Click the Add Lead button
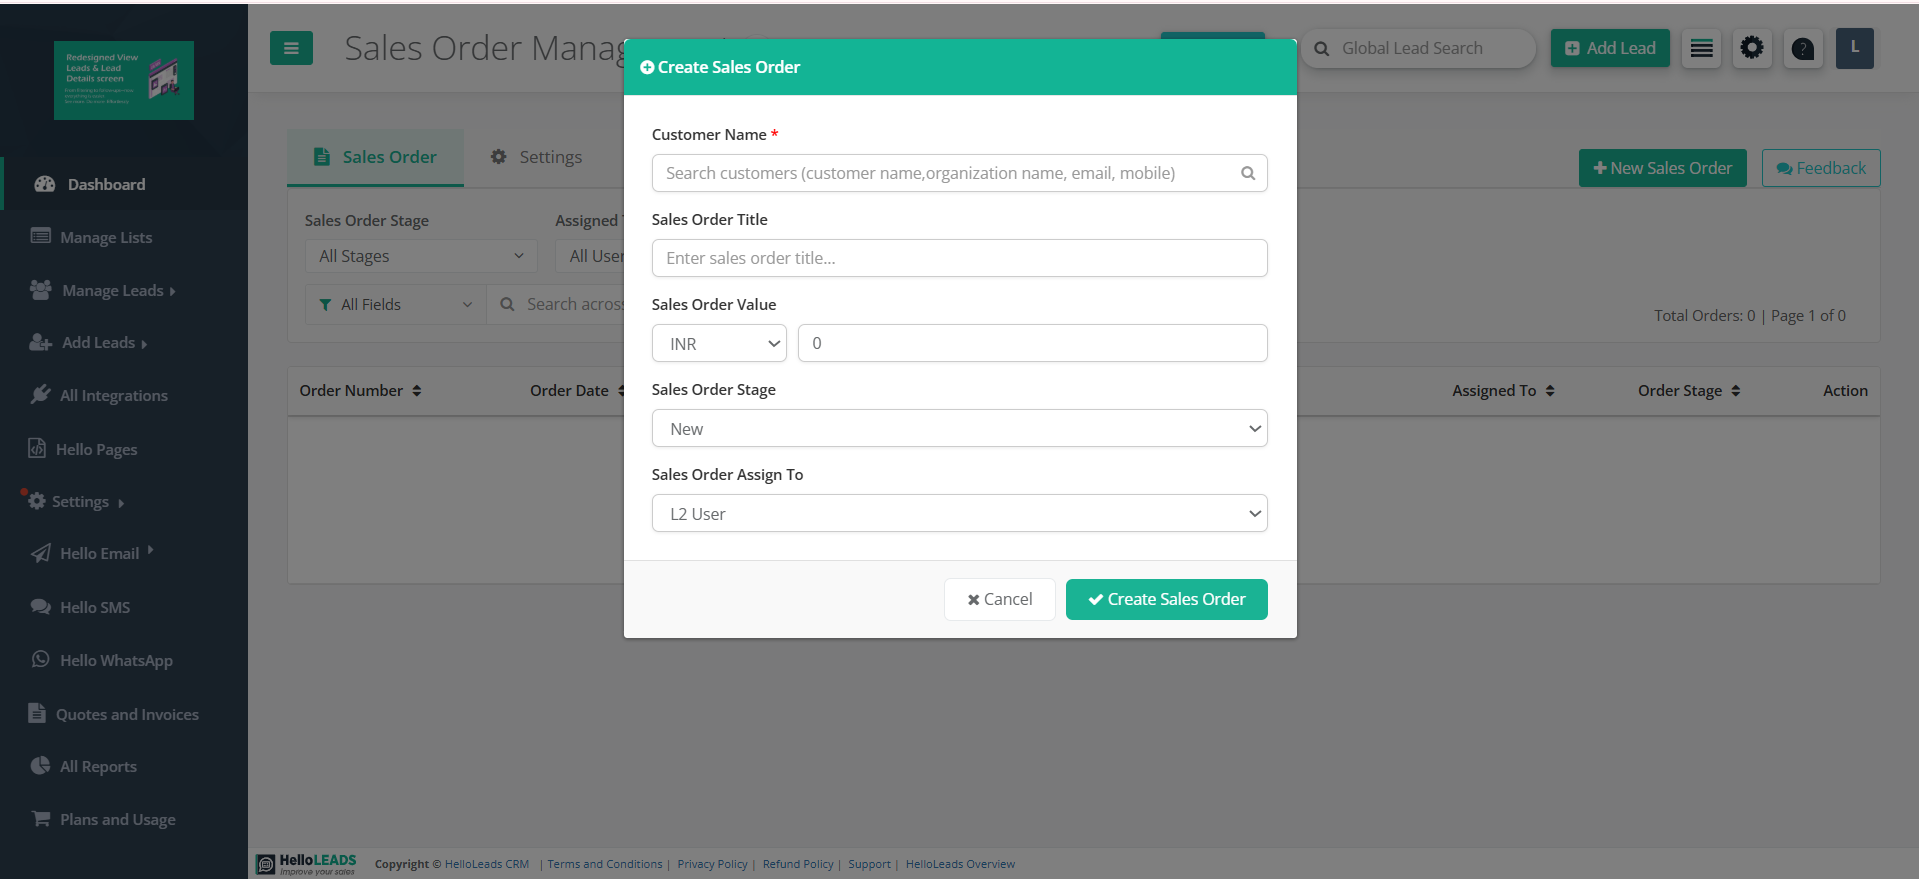 tap(1610, 48)
